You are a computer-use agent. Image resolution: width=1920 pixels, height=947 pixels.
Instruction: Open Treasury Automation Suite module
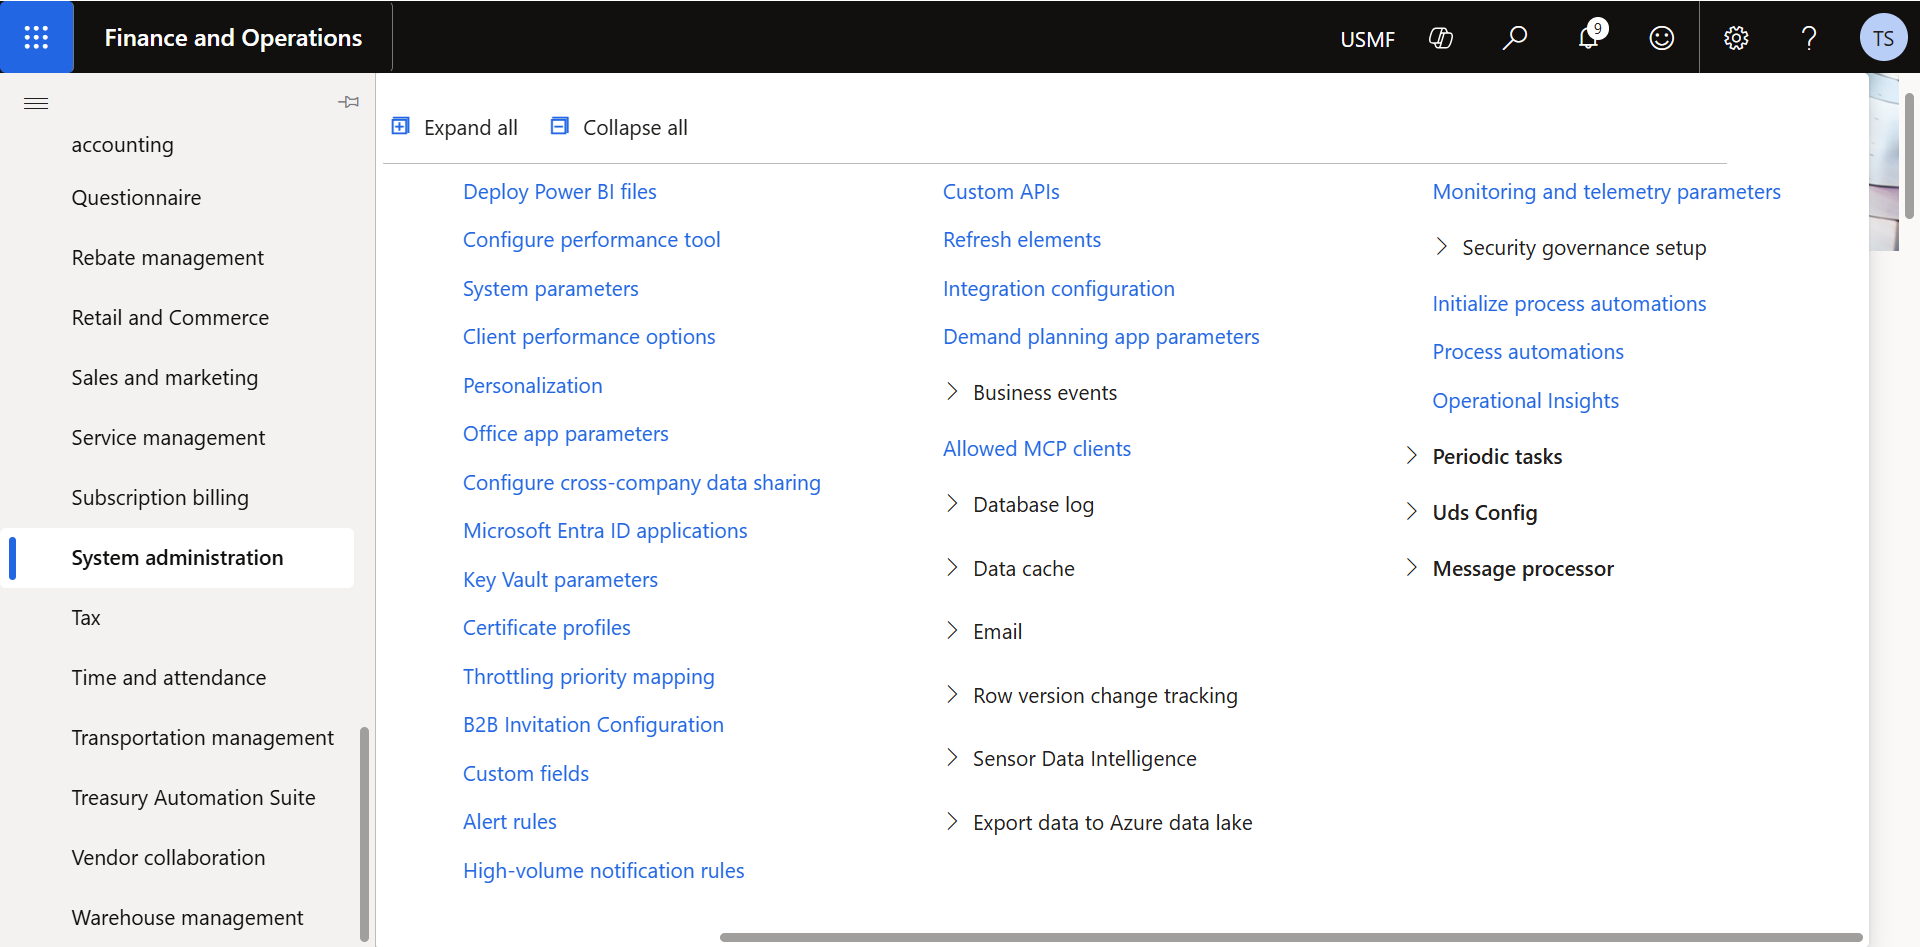193,798
